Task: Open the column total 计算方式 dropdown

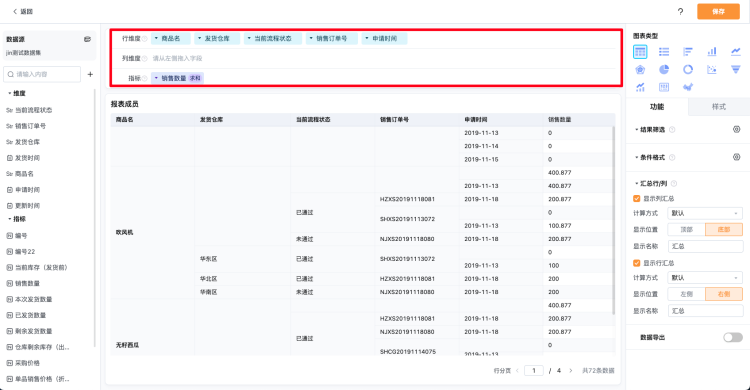Action: pyautogui.click(x=705, y=213)
